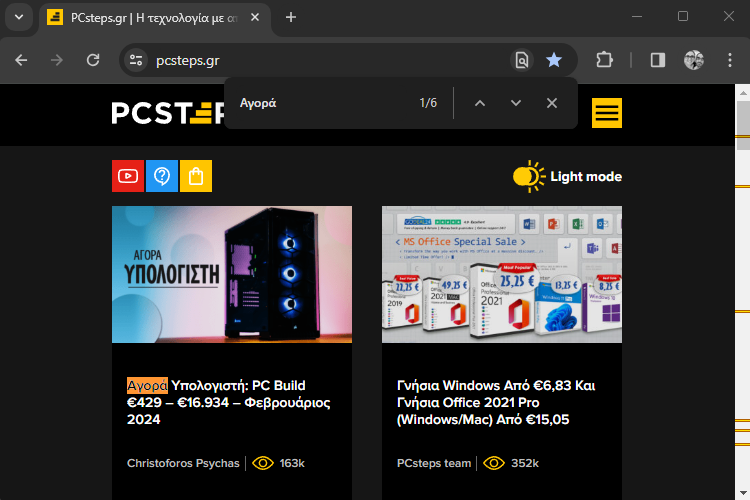The height and width of the screenshot is (500, 750).
Task: Jump to next find result
Action: coord(516,103)
